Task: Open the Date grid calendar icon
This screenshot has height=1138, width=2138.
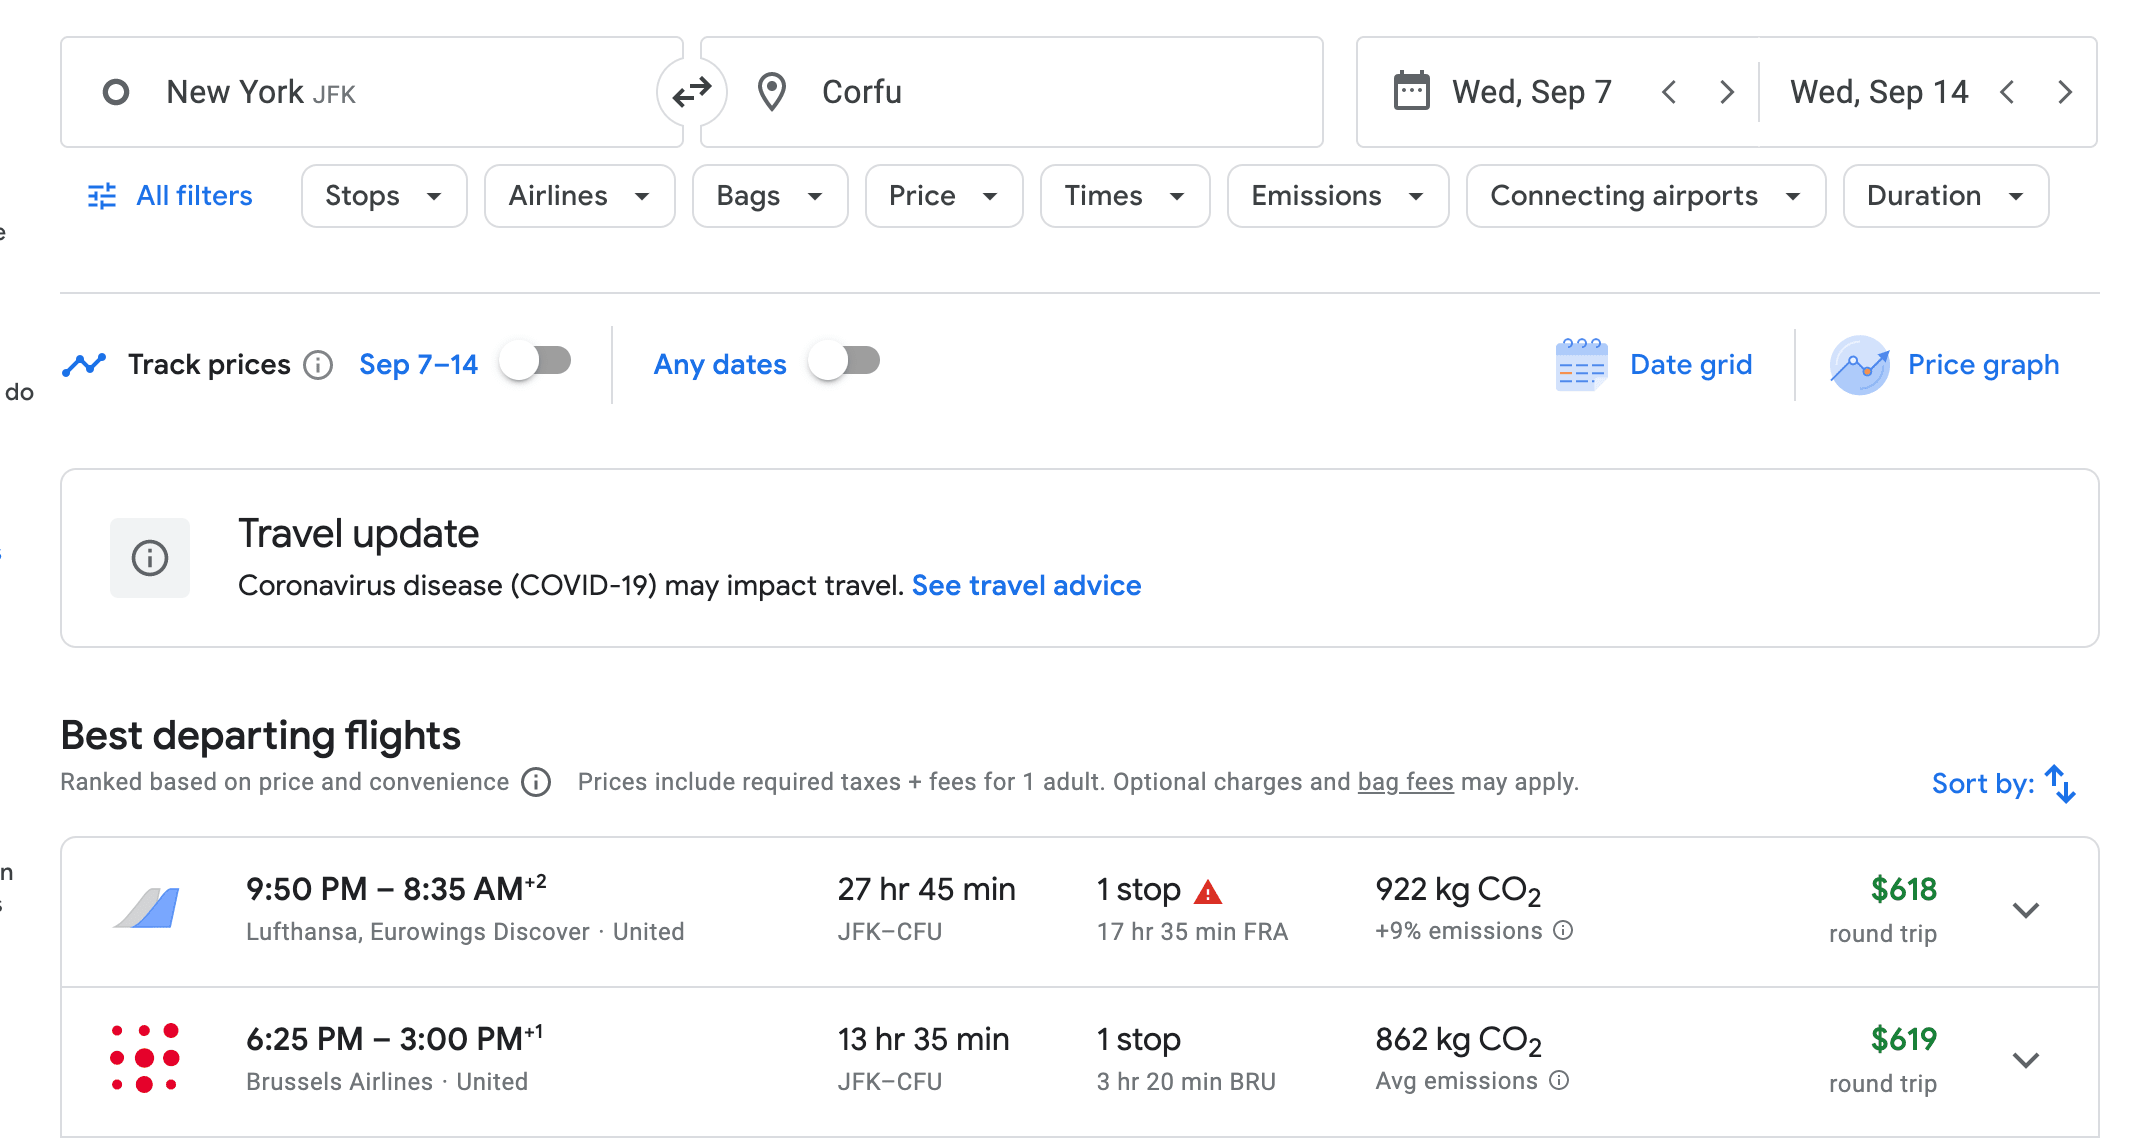Action: pyautogui.click(x=1581, y=365)
